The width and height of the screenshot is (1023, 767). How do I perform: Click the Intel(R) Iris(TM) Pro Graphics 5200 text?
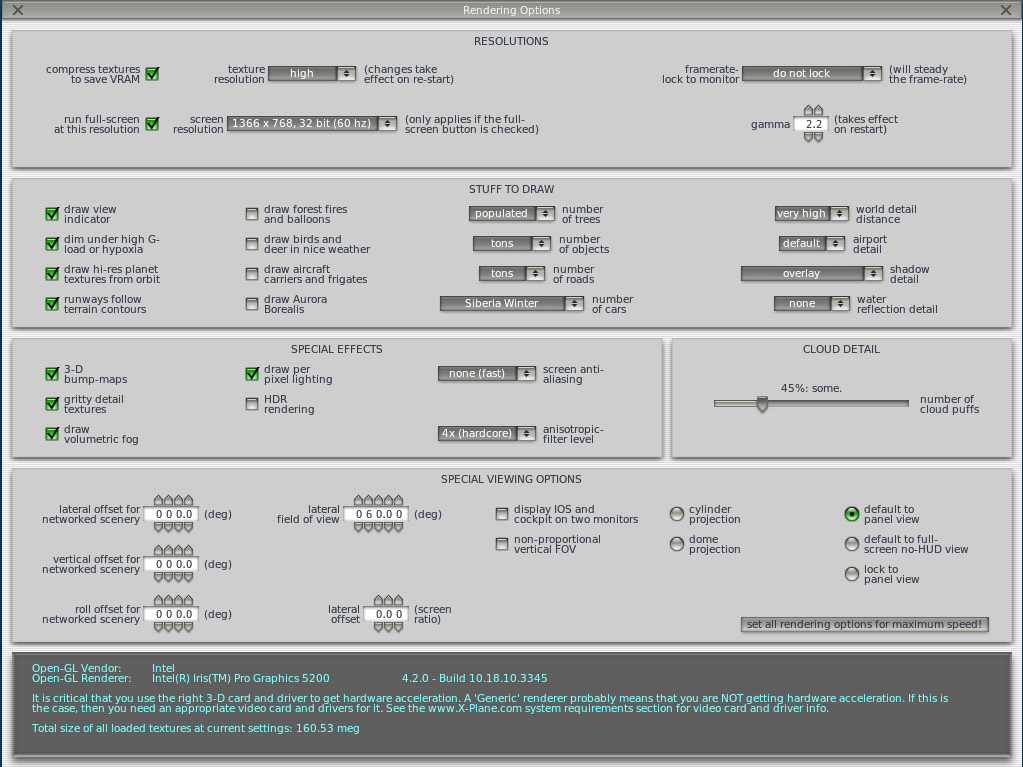click(241, 678)
